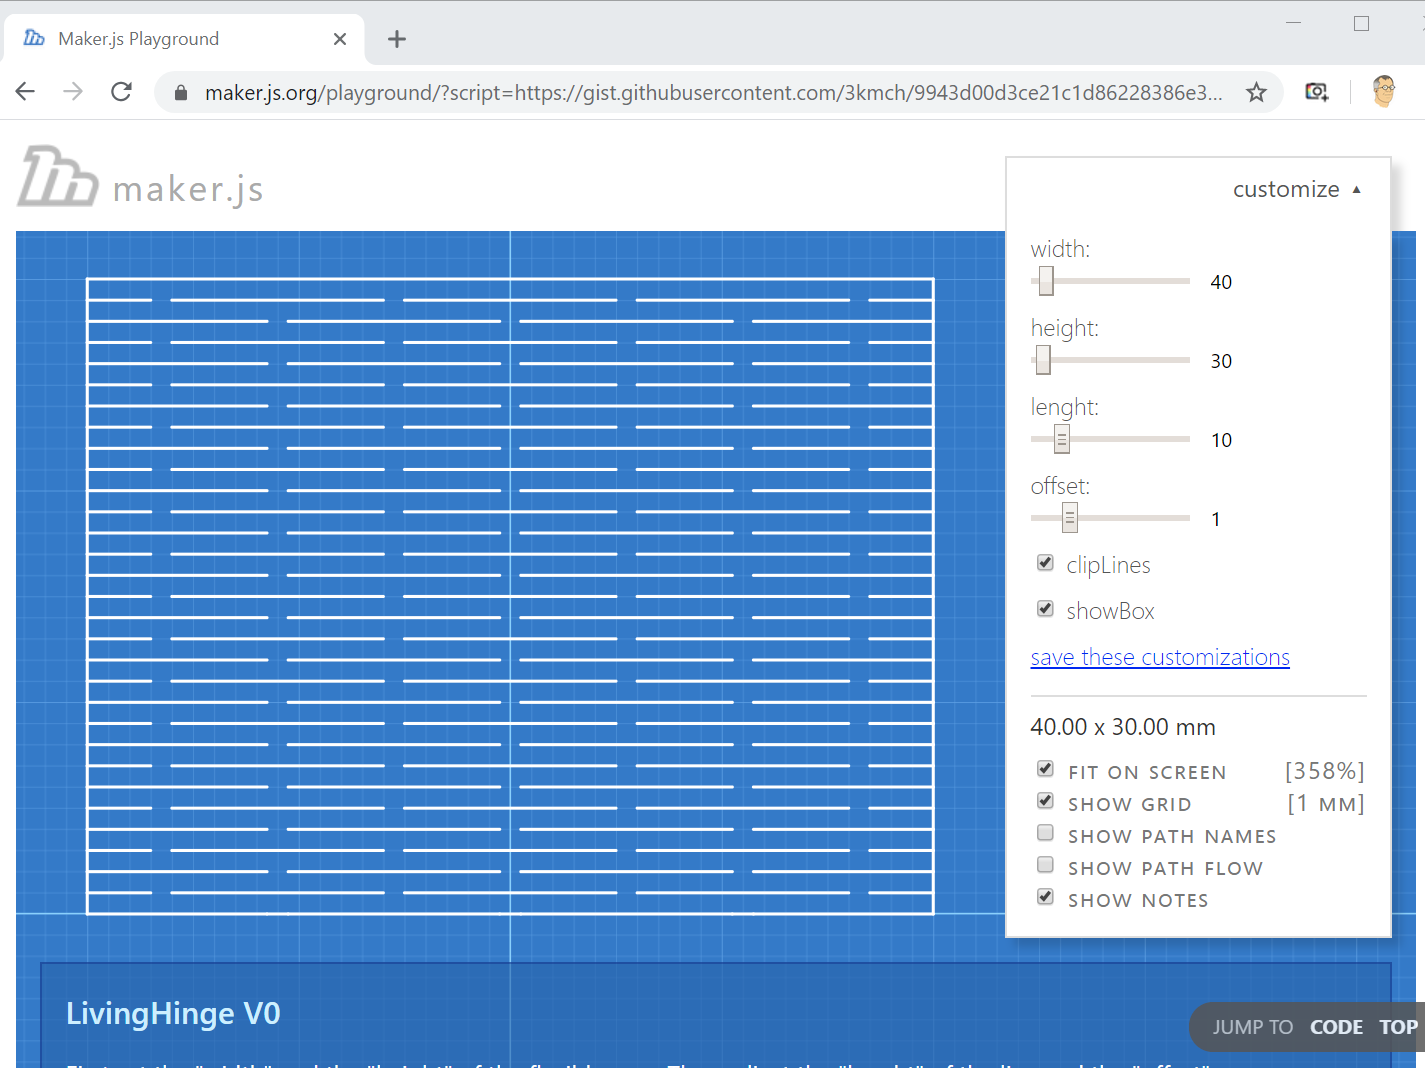
Task: Click the Maker.js logo icon
Action: (x=58, y=177)
